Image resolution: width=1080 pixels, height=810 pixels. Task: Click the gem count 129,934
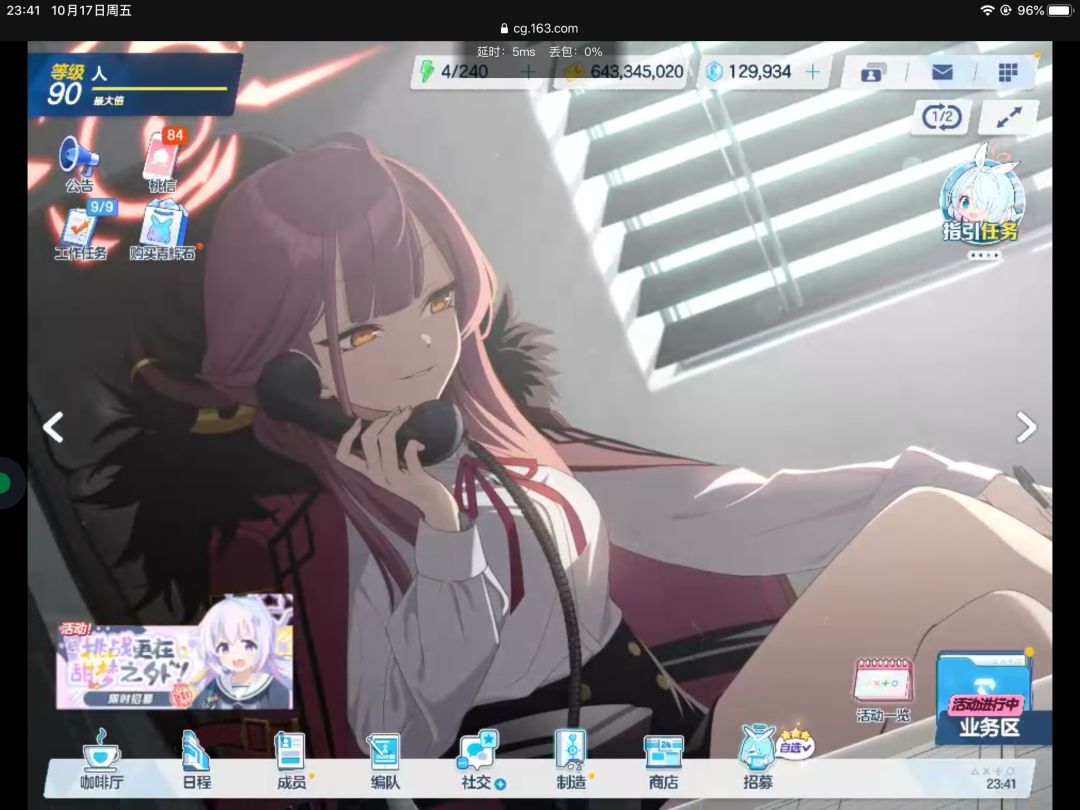(x=759, y=72)
